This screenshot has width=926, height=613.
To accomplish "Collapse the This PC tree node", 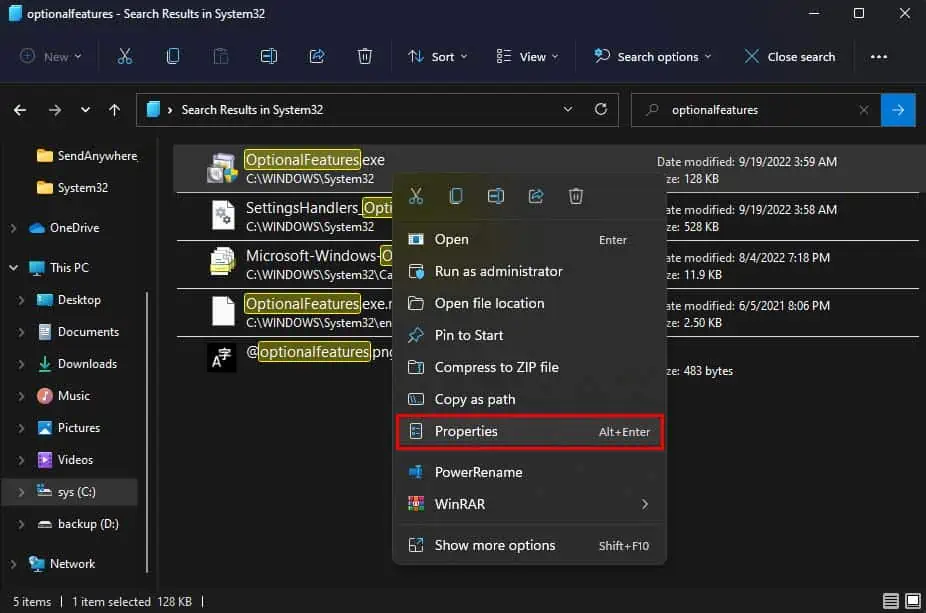I will (13, 268).
